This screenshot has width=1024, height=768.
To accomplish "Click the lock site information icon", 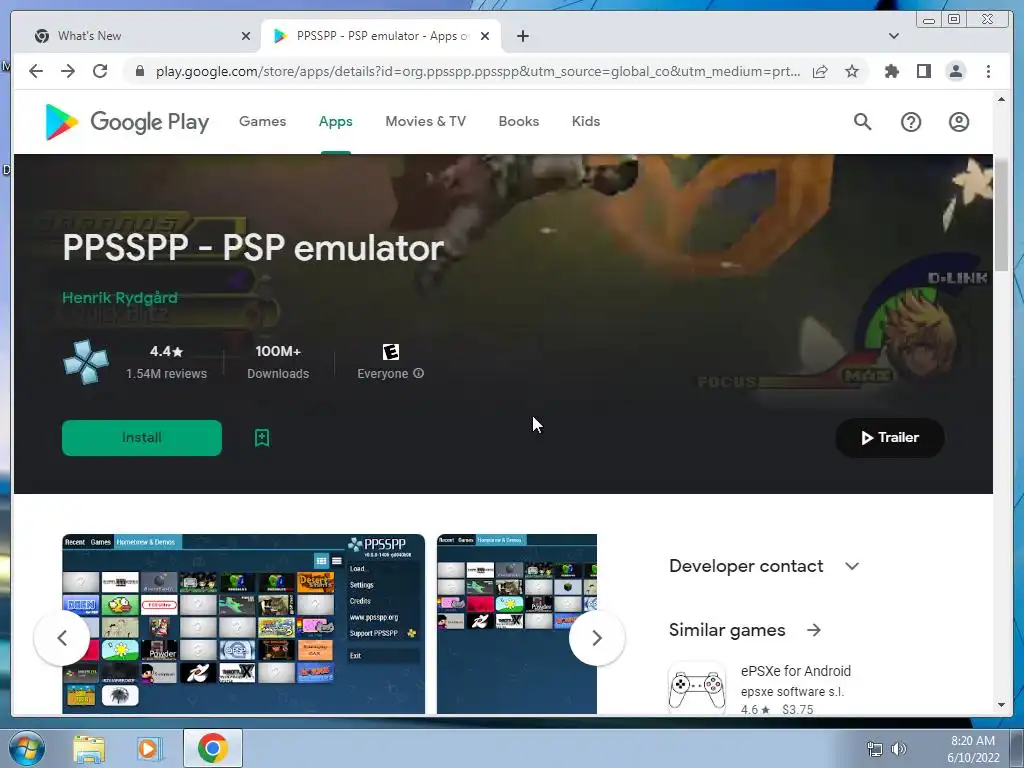I will 139,71.
